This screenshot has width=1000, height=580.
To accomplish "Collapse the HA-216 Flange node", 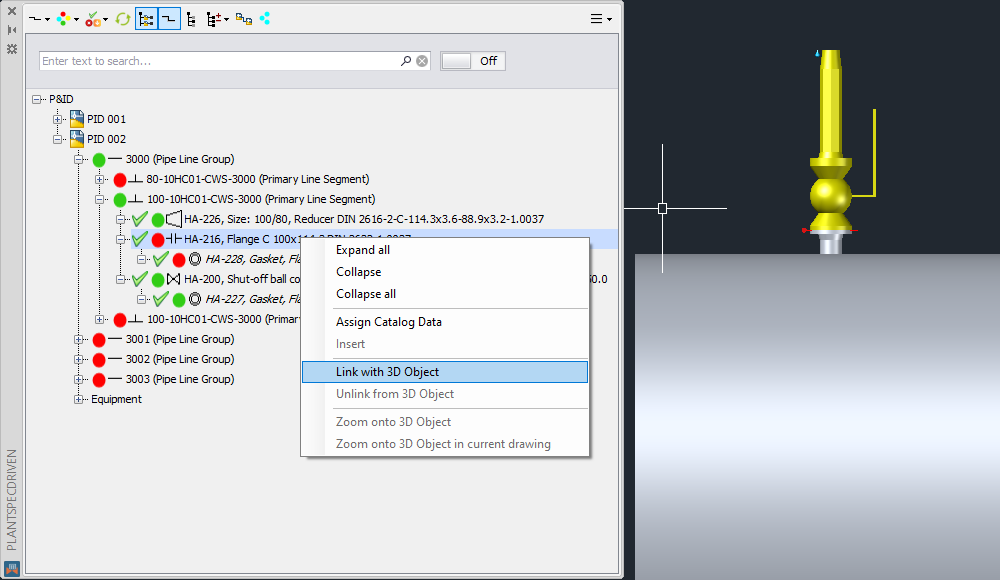I will [120, 239].
